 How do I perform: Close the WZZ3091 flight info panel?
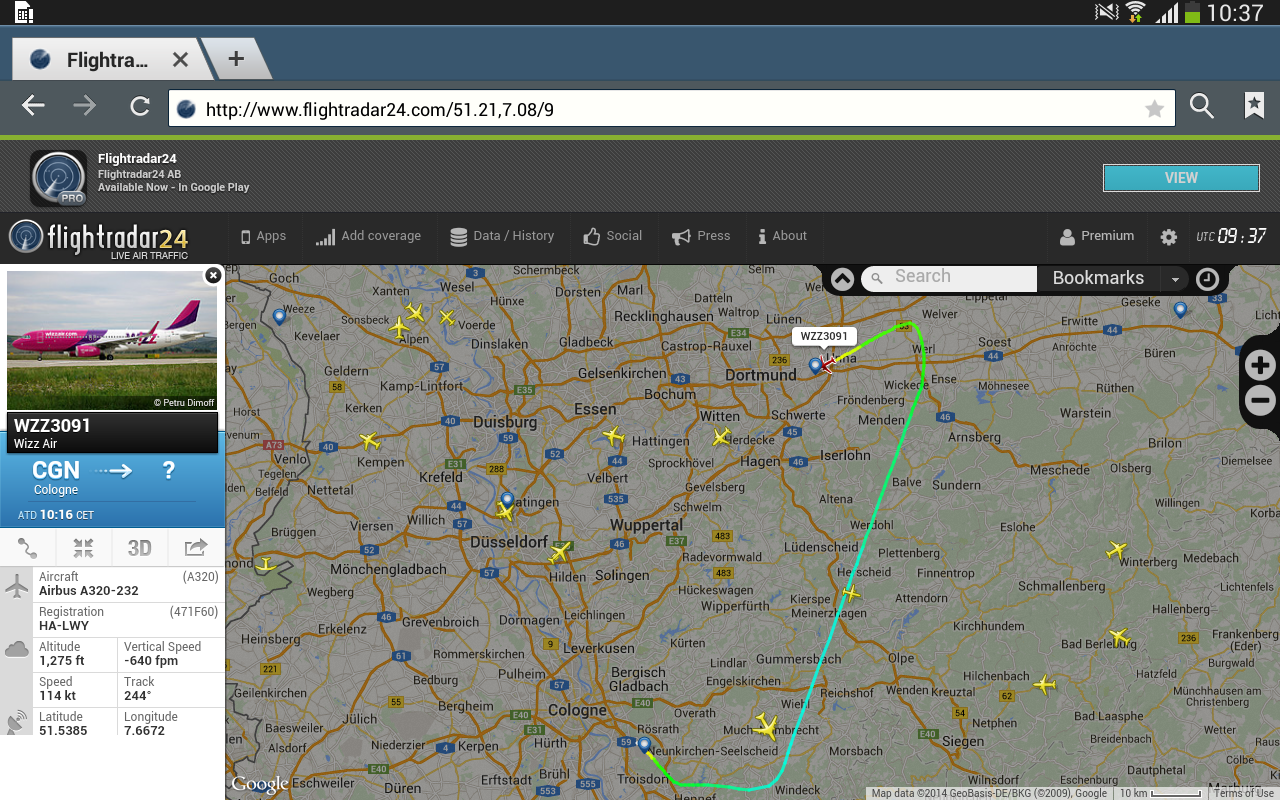point(212,275)
